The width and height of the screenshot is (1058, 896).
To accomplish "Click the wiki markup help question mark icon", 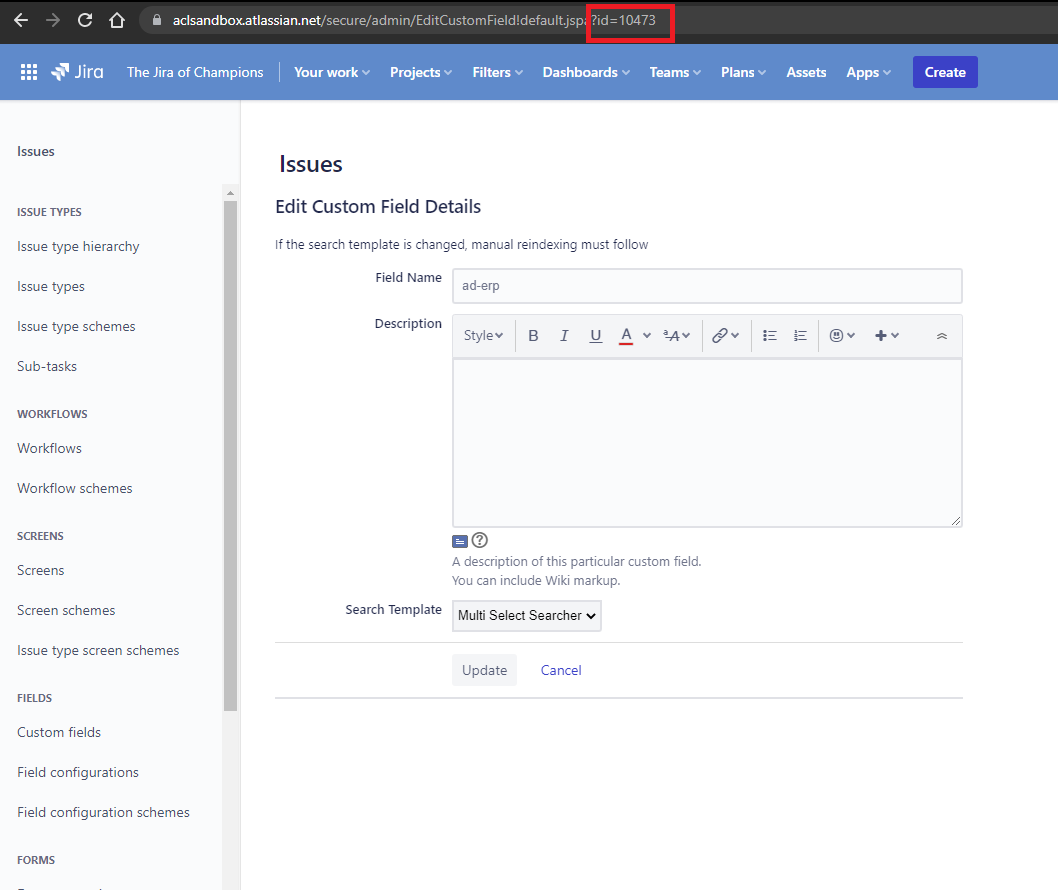I will [480, 540].
